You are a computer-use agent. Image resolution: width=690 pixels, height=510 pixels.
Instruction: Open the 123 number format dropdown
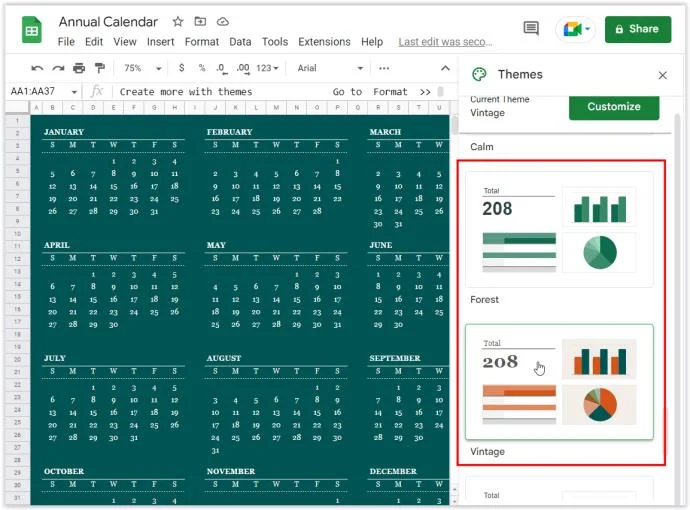[x=268, y=68]
